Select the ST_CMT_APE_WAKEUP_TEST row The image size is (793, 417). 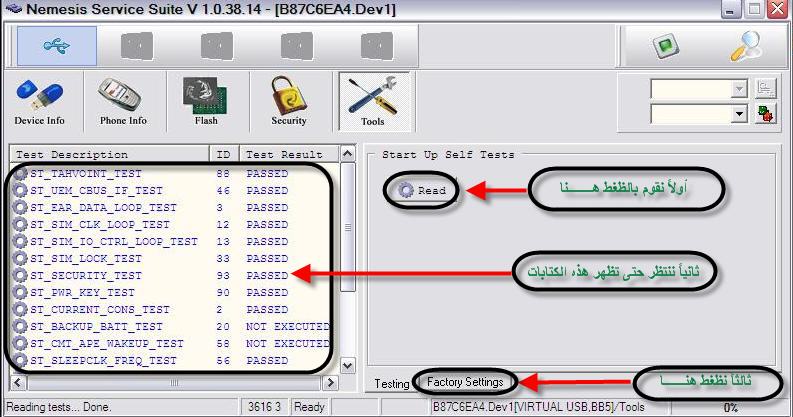(x=175, y=343)
